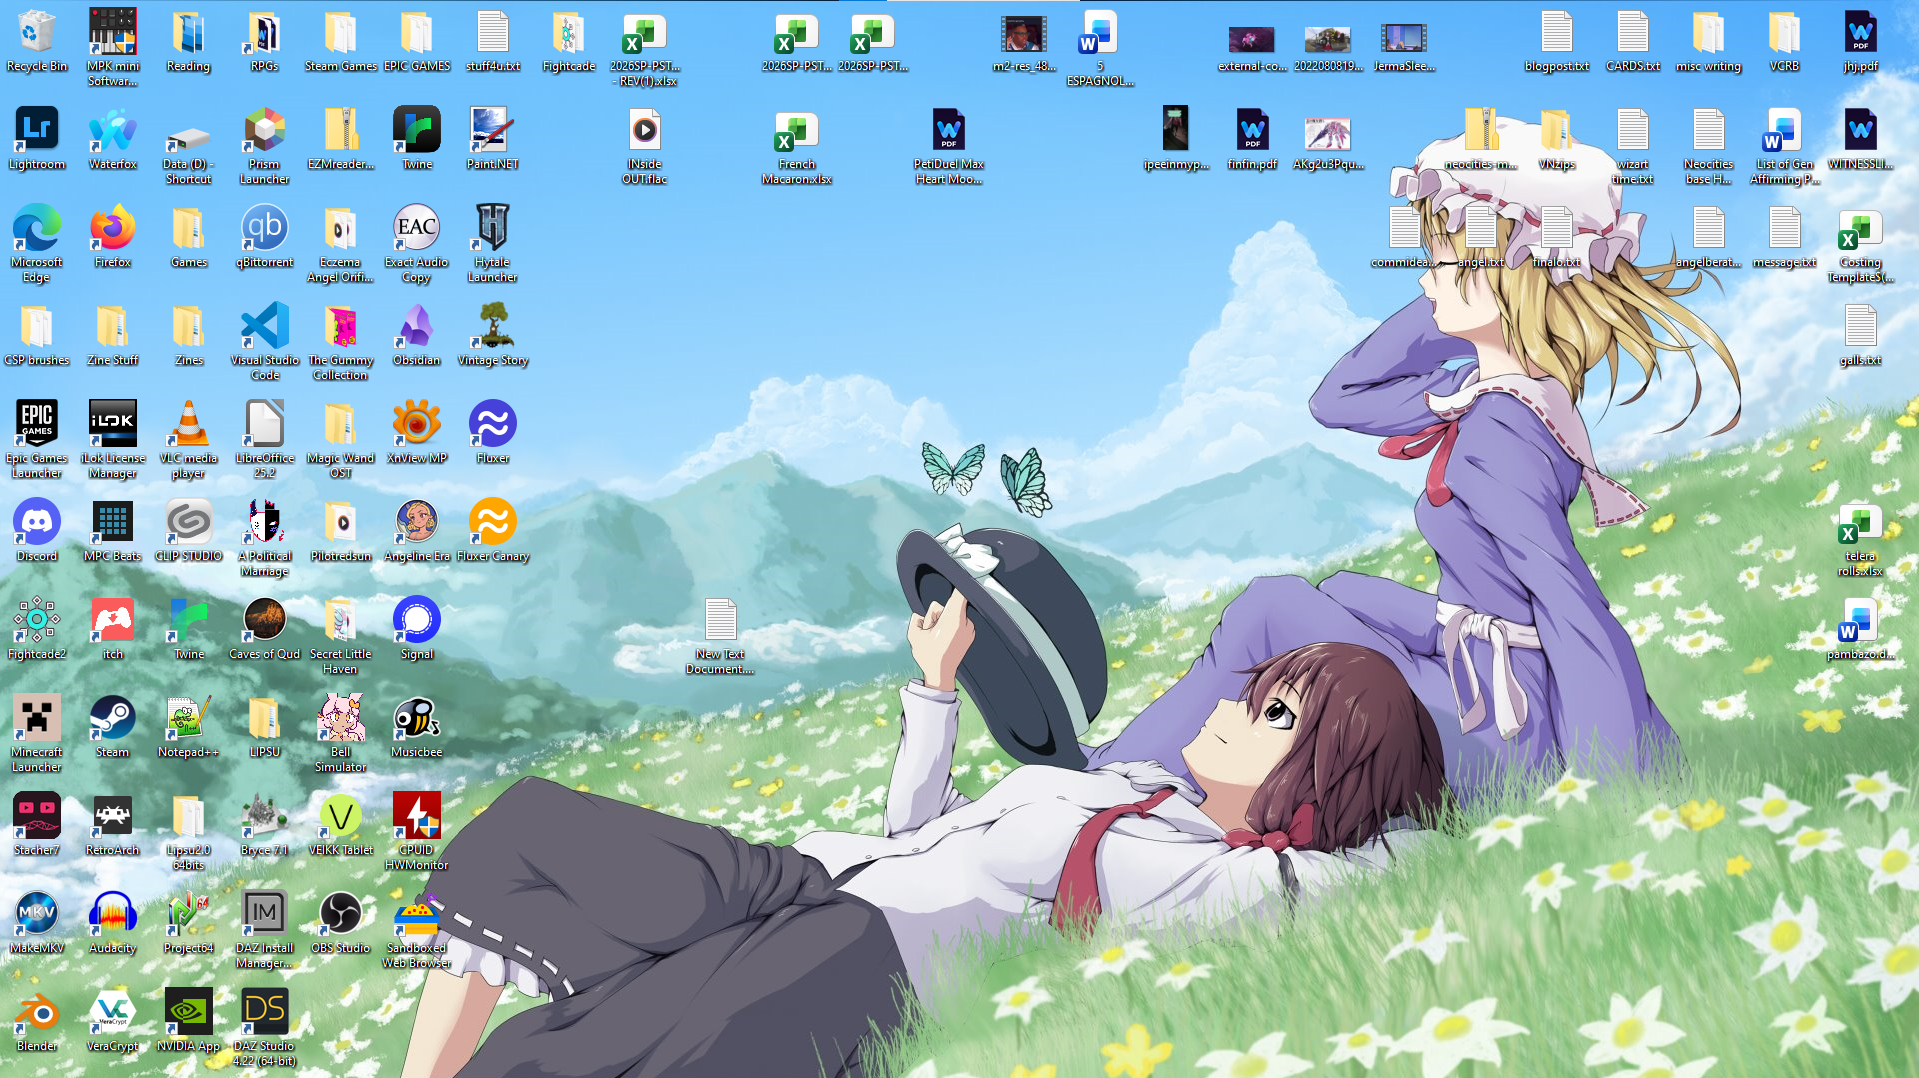
Task: Open LibreOffice 25.2
Action: (x=265, y=441)
